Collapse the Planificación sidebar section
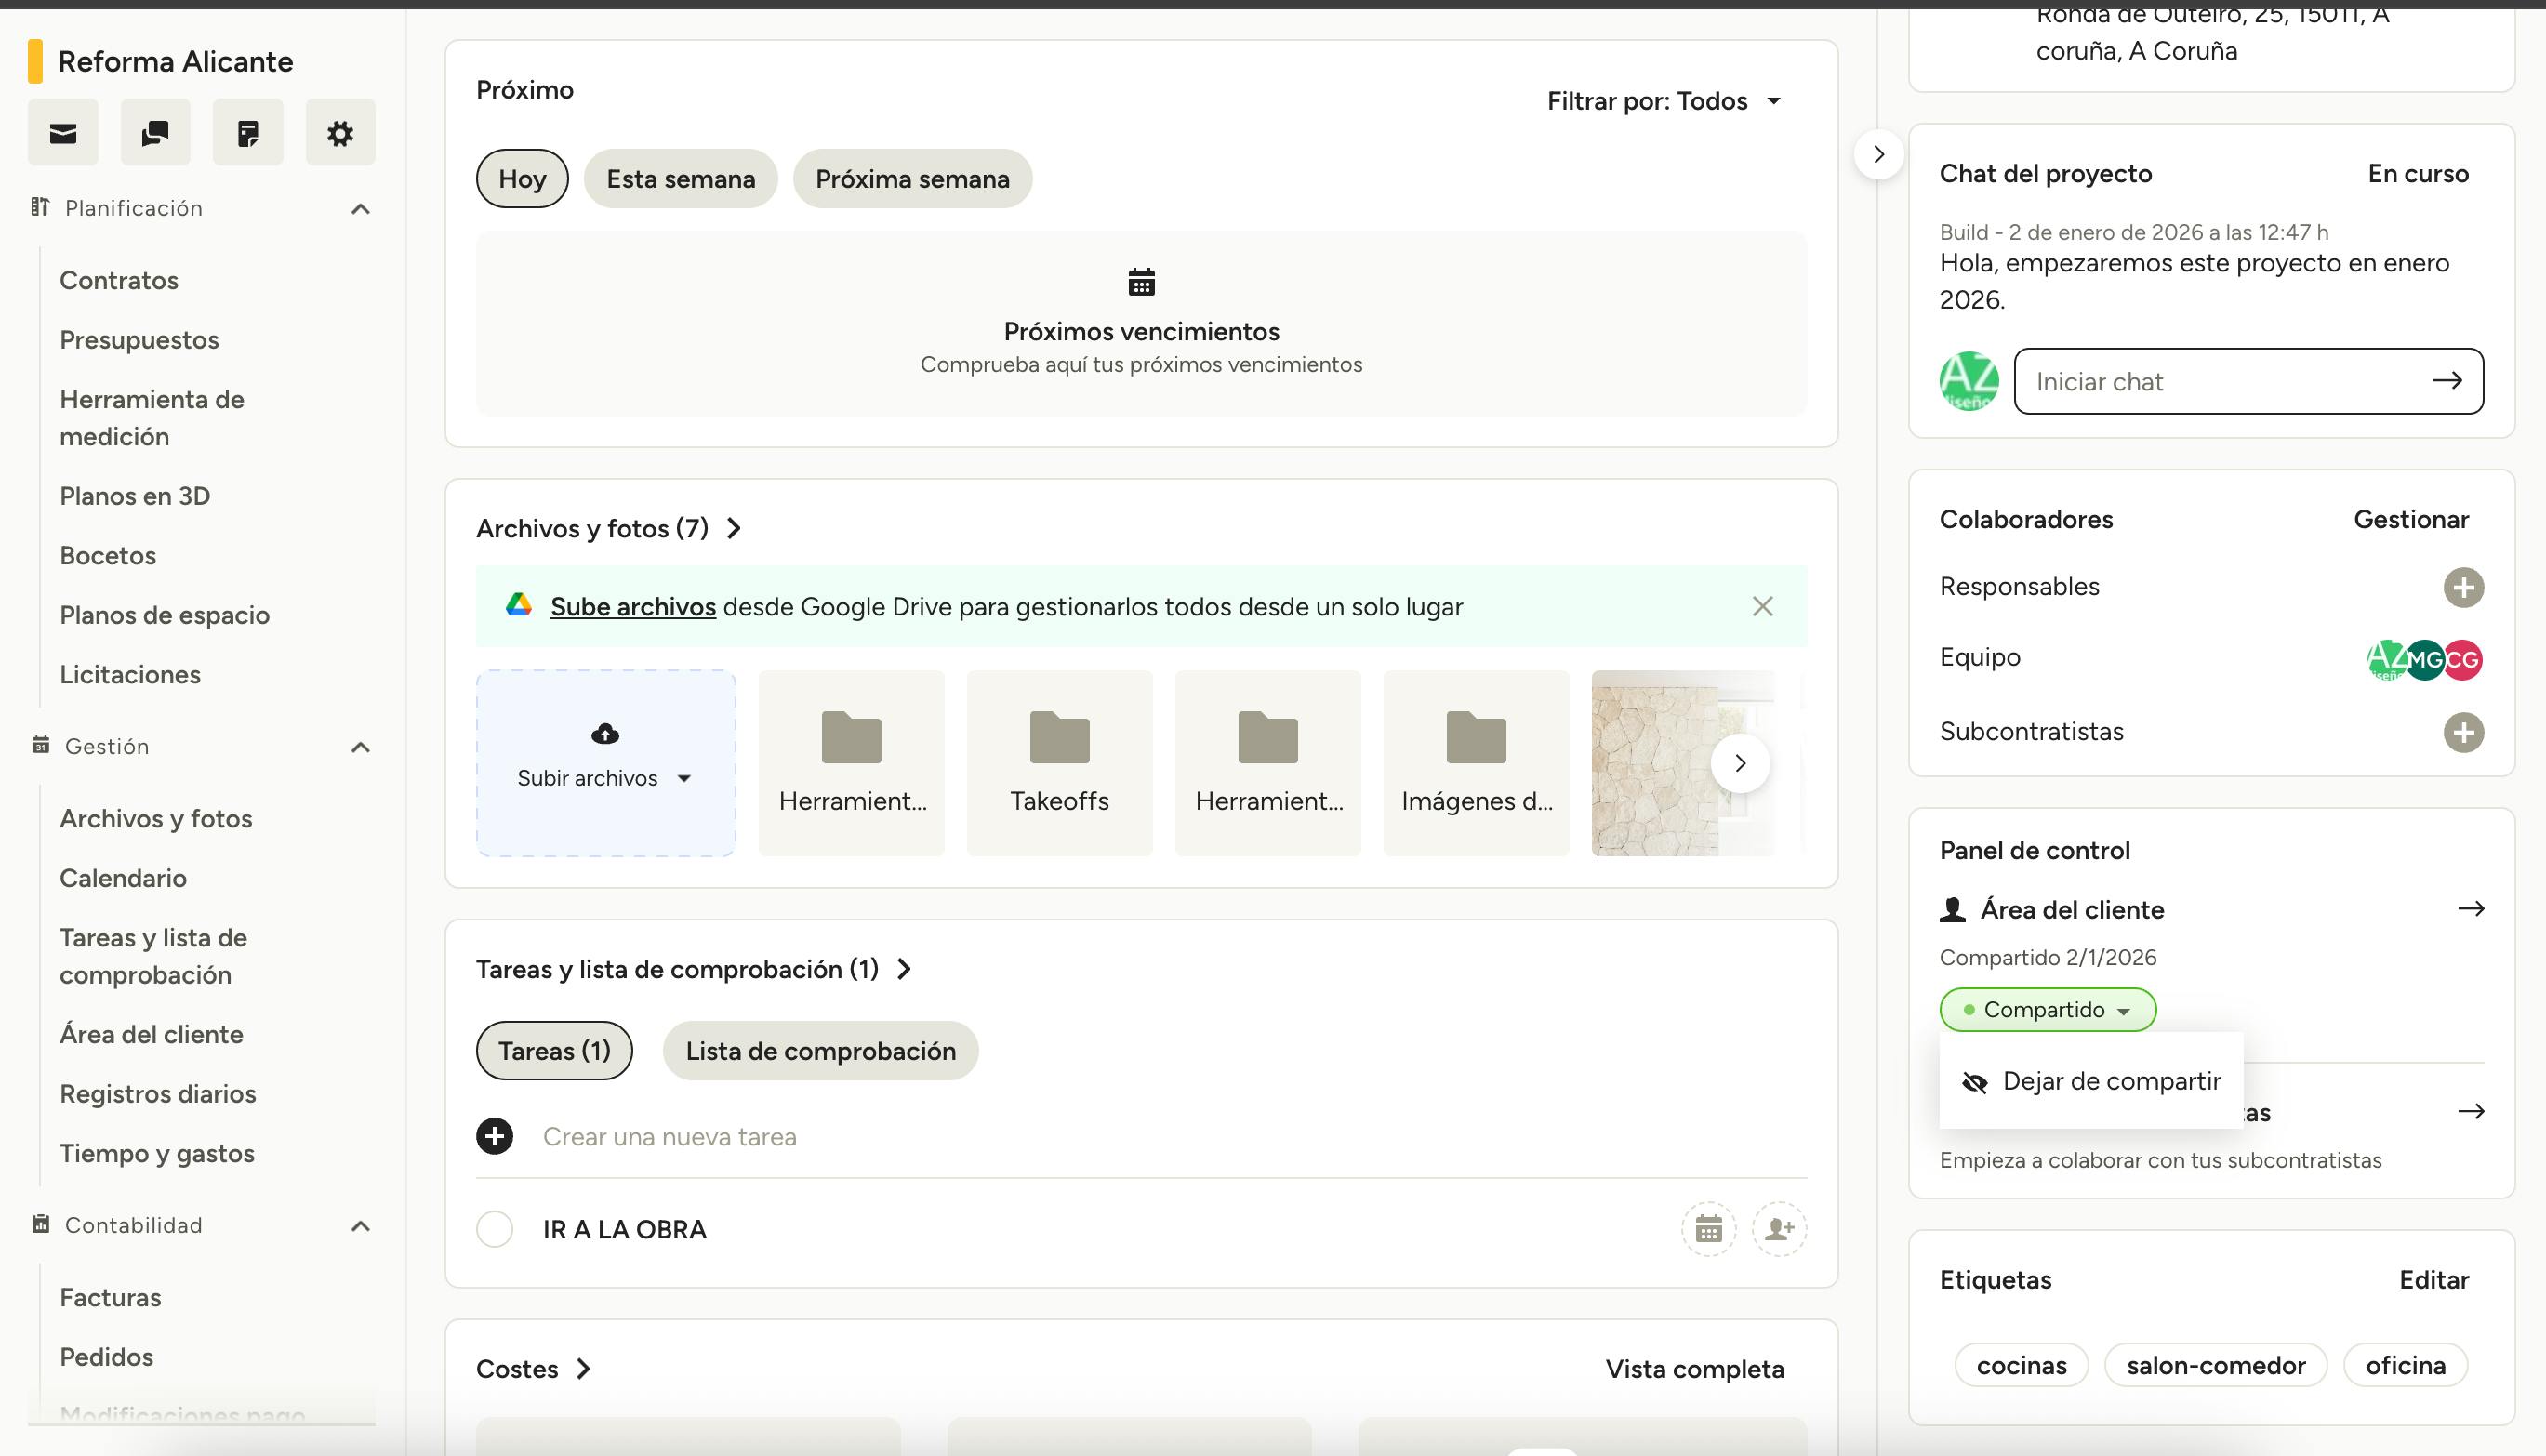The height and width of the screenshot is (1456, 2546). [x=361, y=209]
